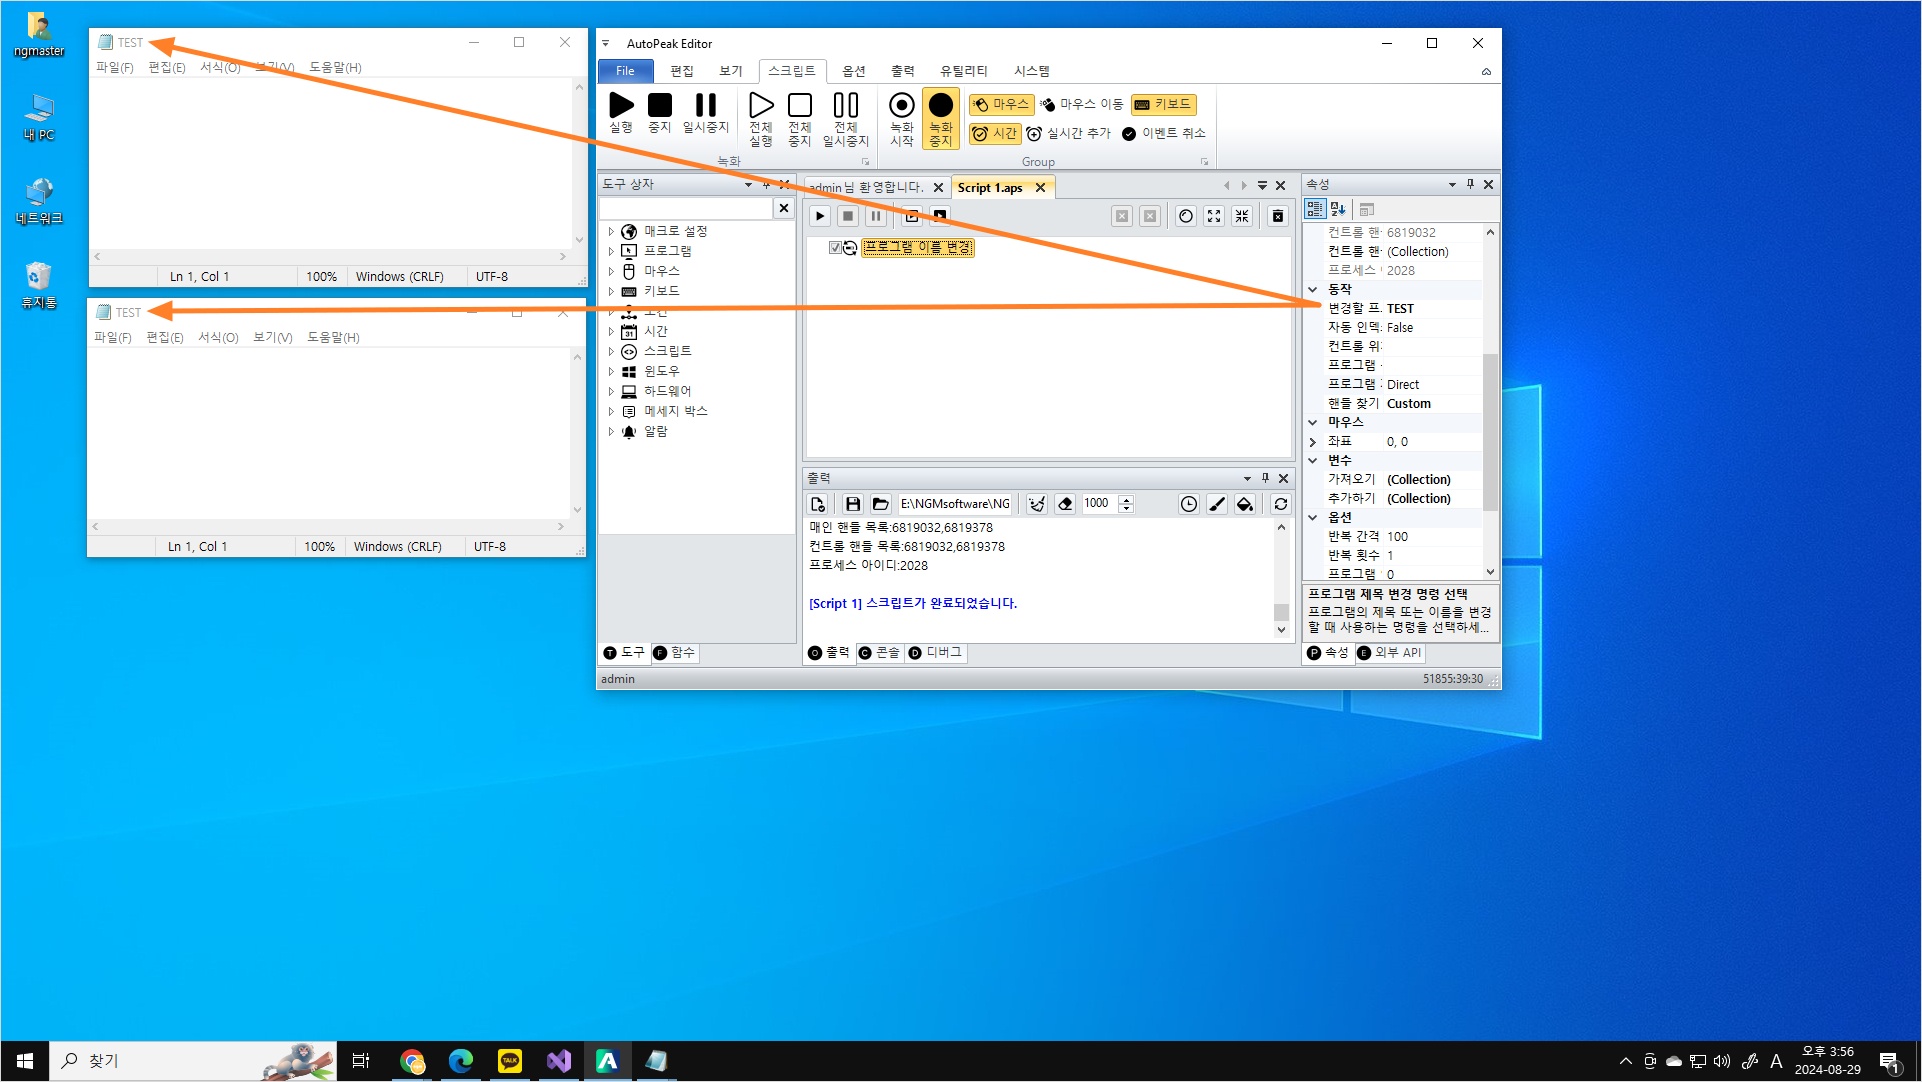Click the refresh icon in output toolbar
1922x1082 pixels.
pyautogui.click(x=1280, y=504)
